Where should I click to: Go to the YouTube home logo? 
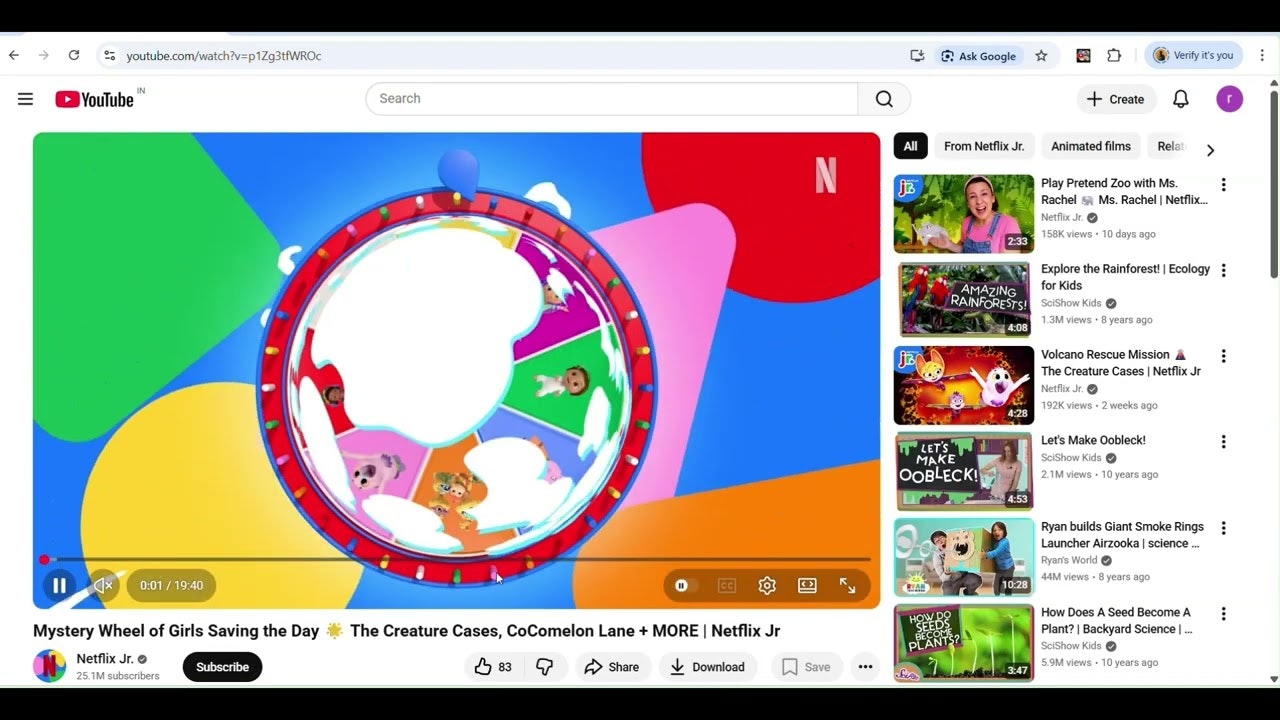95,99
